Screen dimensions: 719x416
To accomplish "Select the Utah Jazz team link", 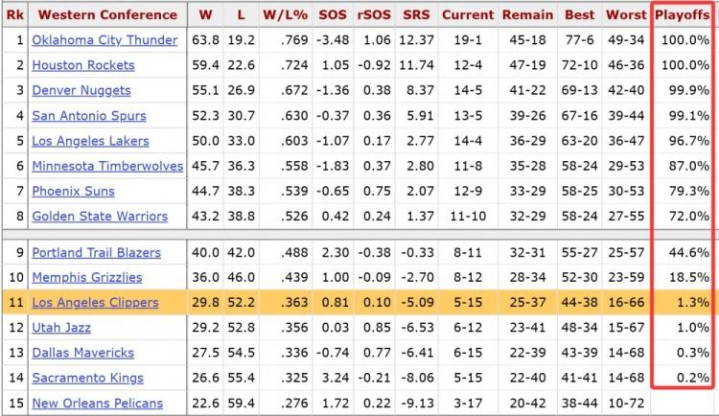I will coord(63,328).
